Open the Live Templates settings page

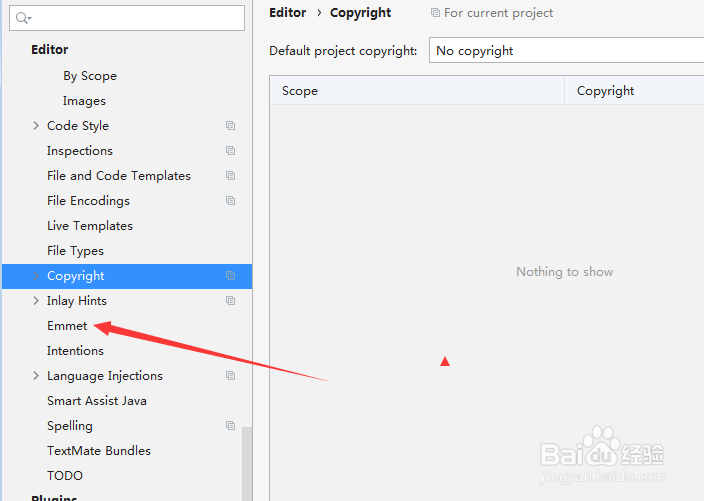coord(89,226)
